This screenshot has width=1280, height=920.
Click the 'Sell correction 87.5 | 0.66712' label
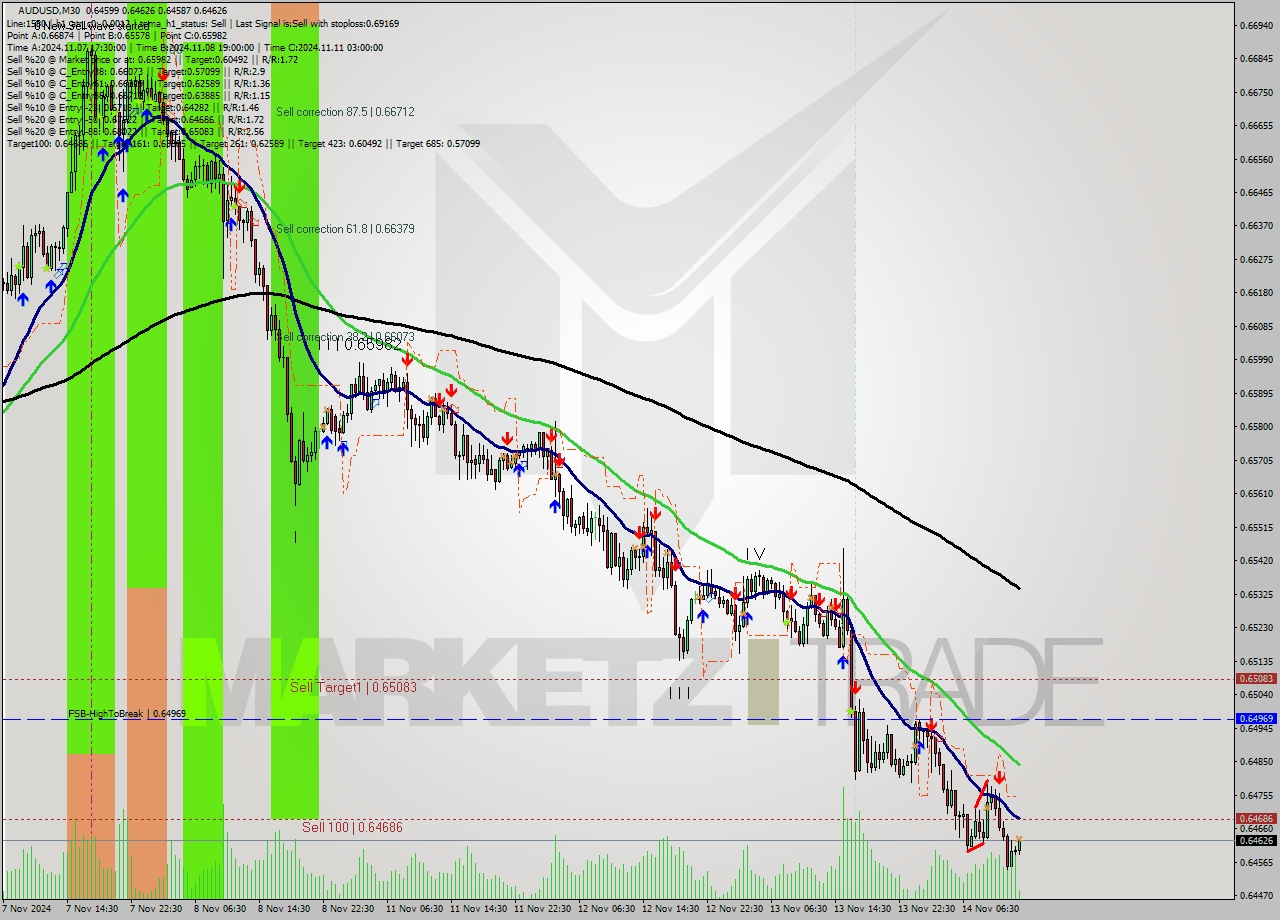[345, 112]
